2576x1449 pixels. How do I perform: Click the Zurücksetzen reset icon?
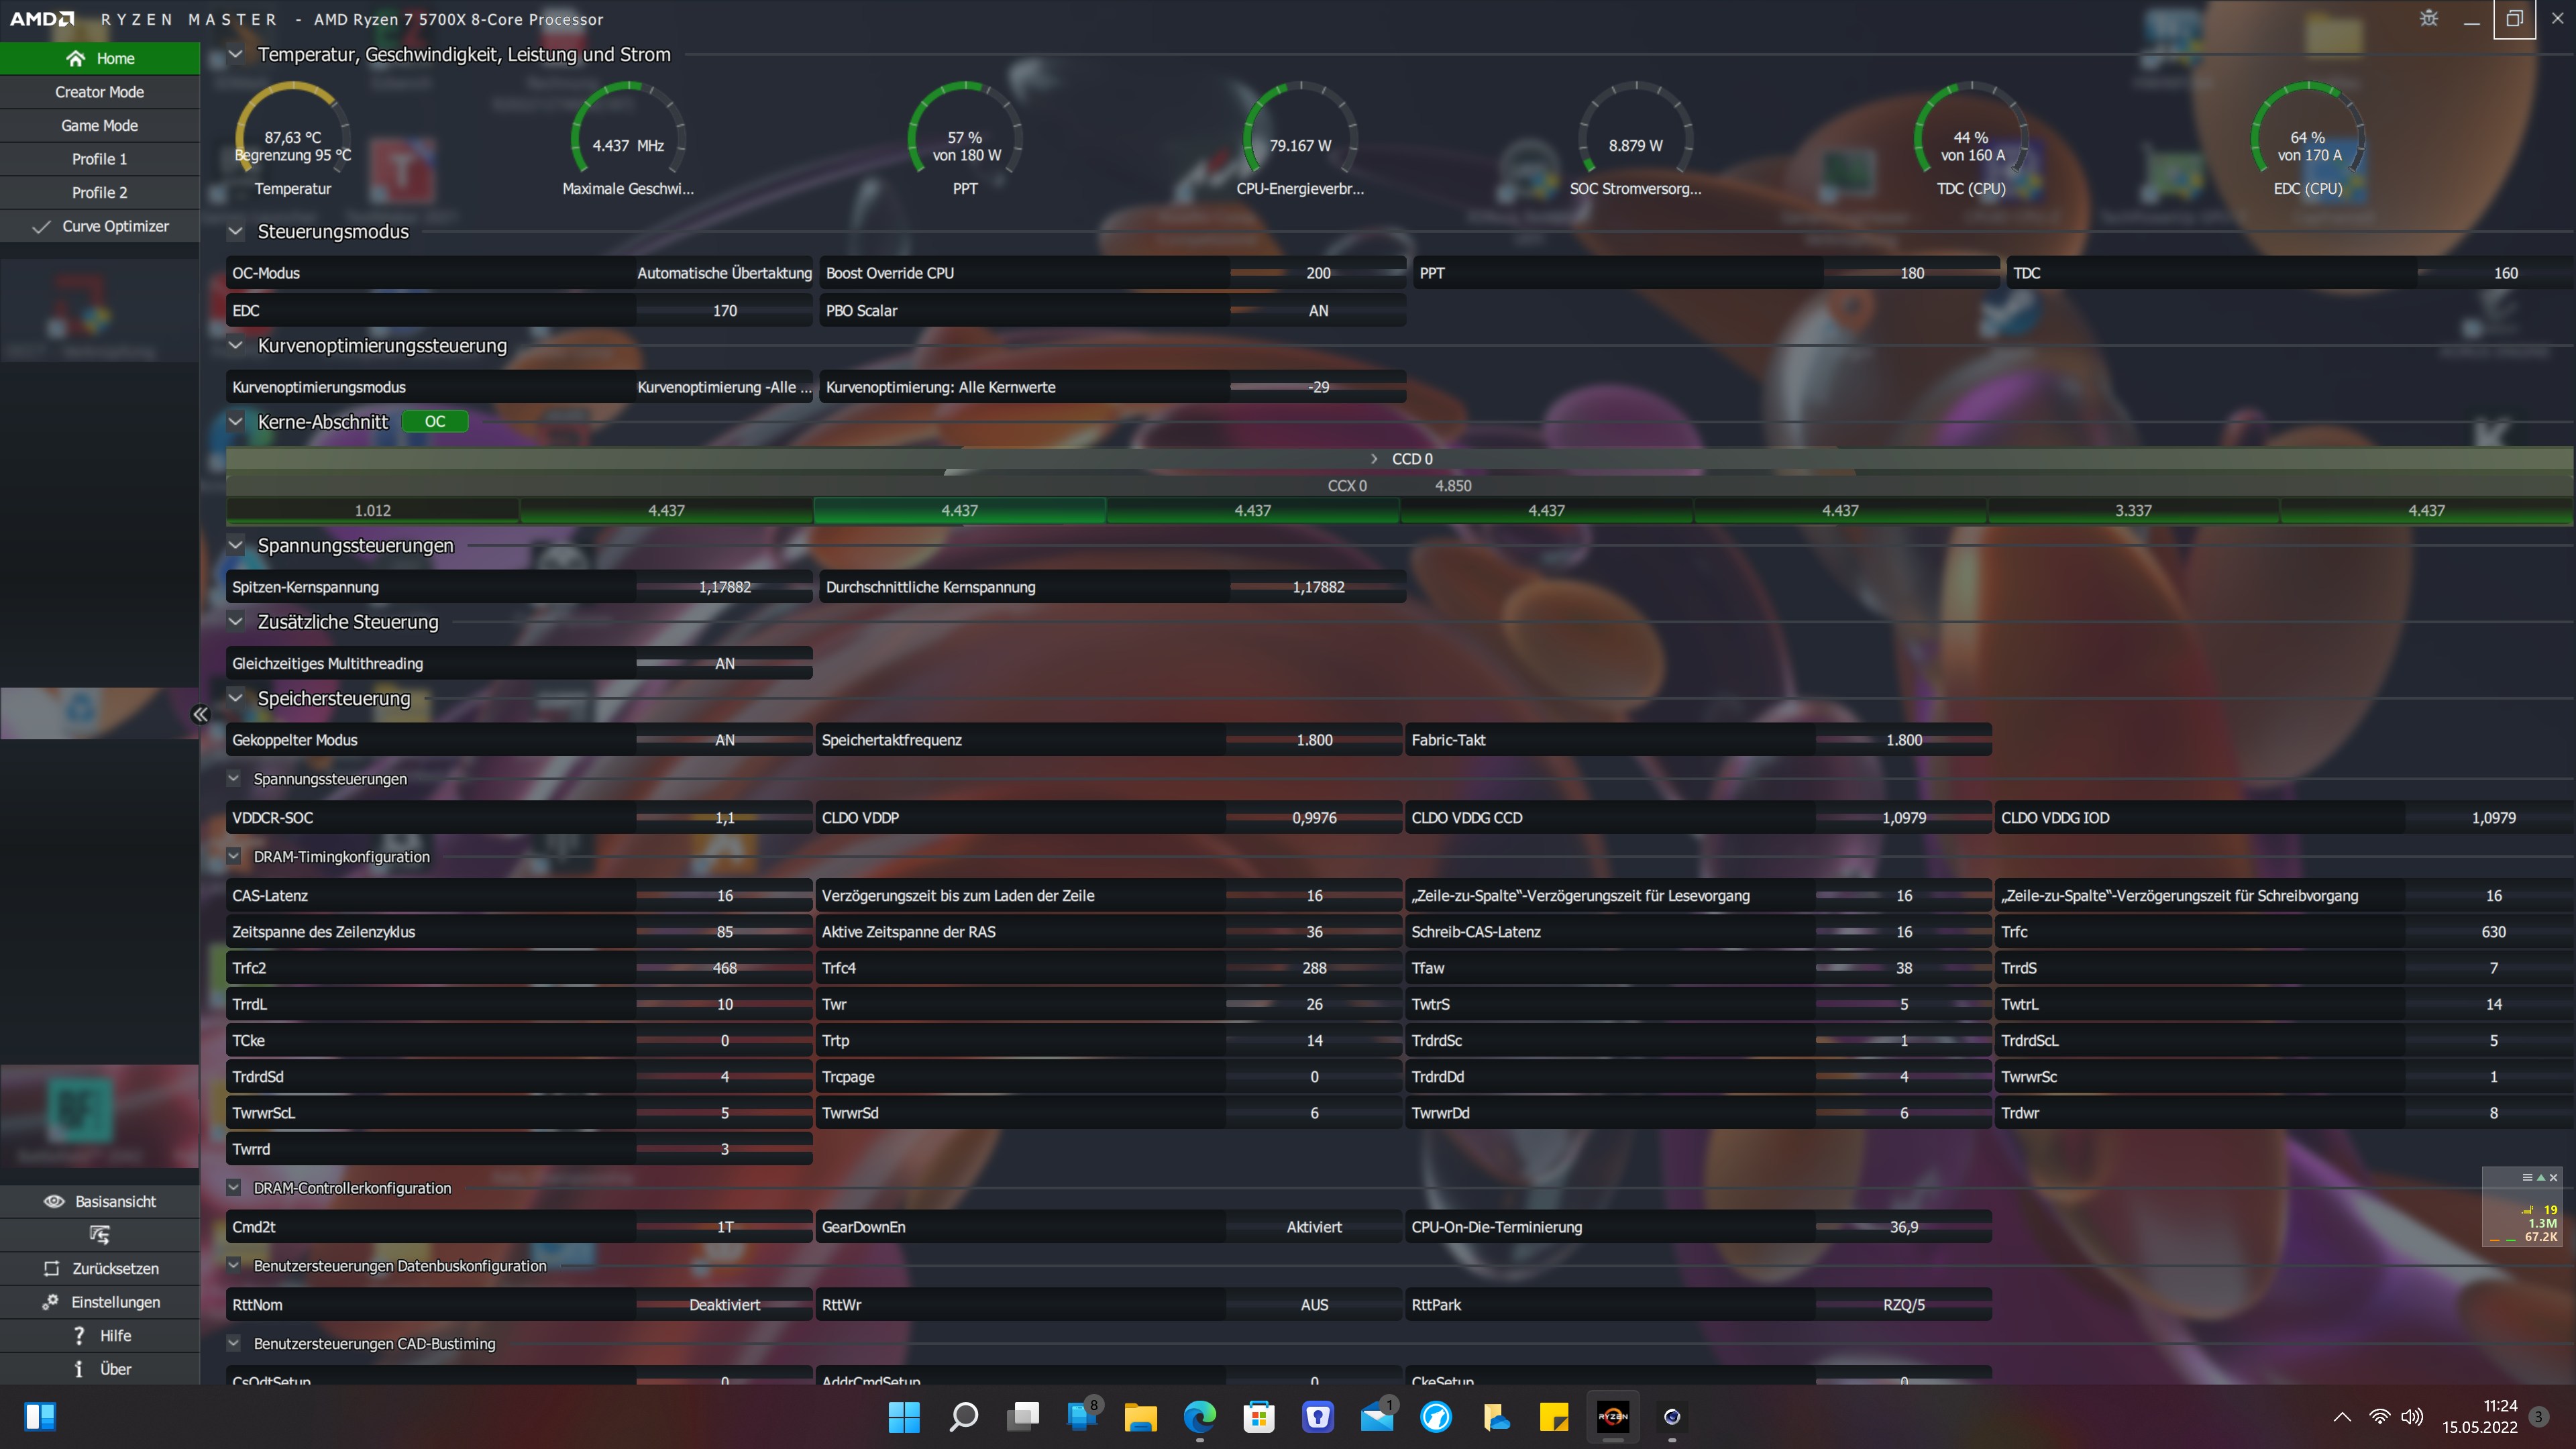(x=51, y=1268)
